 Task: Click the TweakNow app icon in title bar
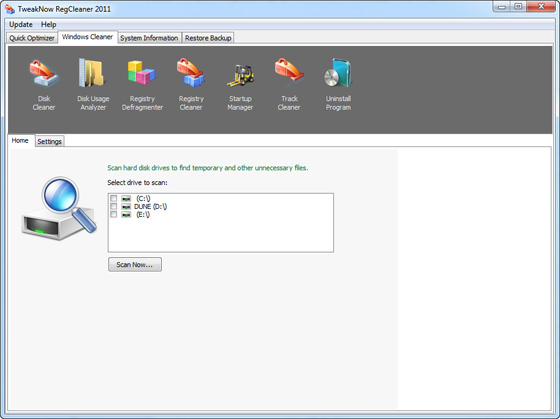pos(10,9)
